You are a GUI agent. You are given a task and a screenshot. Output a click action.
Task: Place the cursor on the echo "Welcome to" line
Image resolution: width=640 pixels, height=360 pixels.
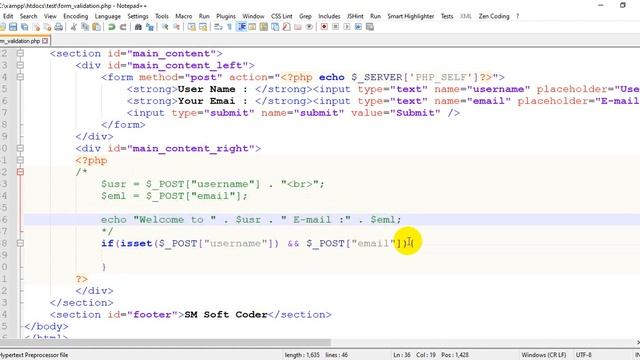click(x=251, y=220)
